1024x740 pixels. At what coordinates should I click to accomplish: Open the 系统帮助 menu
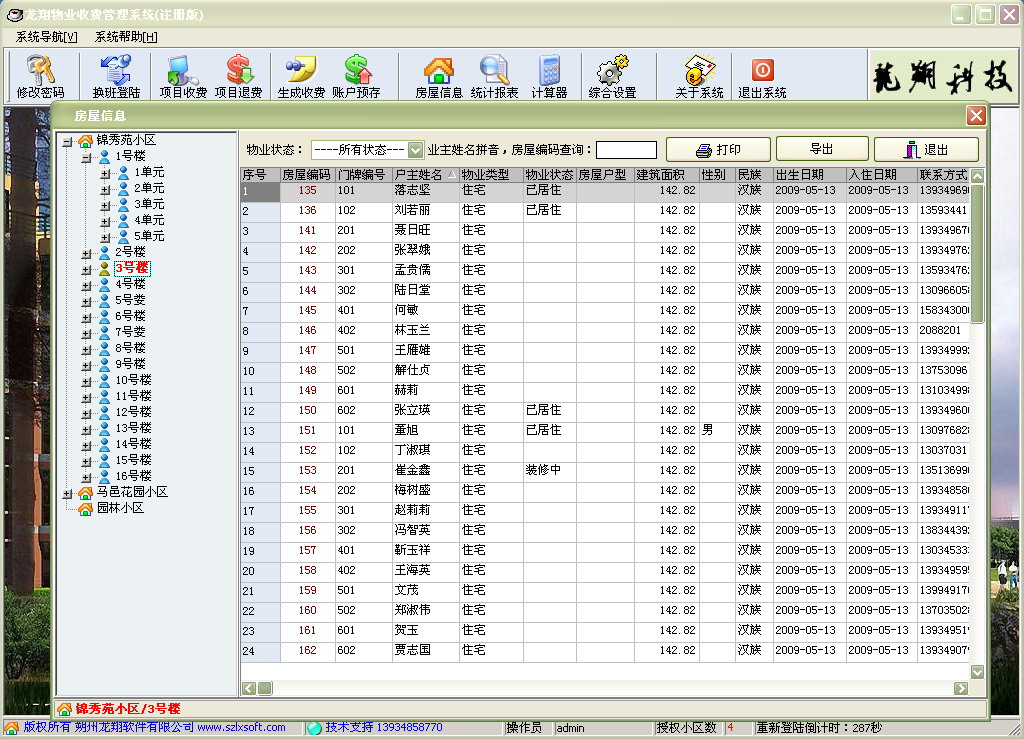click(x=126, y=37)
